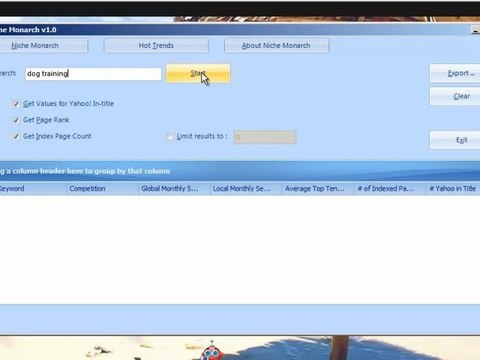Toggle Get Index Page Count checkbox
Screen dimensions: 480x360
coord(16,136)
